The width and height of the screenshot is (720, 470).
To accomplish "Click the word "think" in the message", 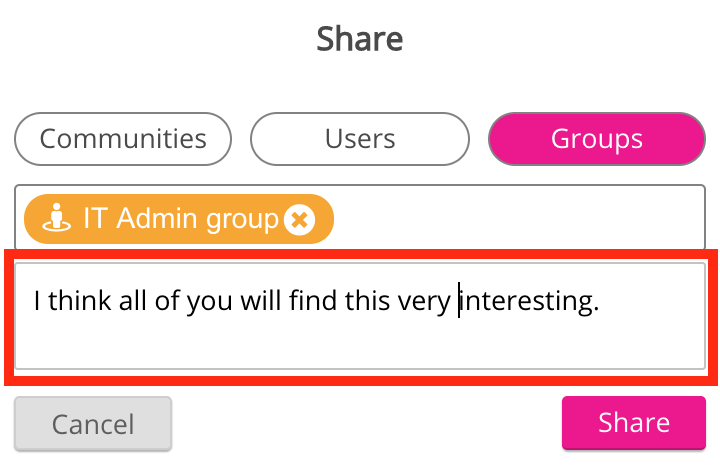I will [78, 300].
